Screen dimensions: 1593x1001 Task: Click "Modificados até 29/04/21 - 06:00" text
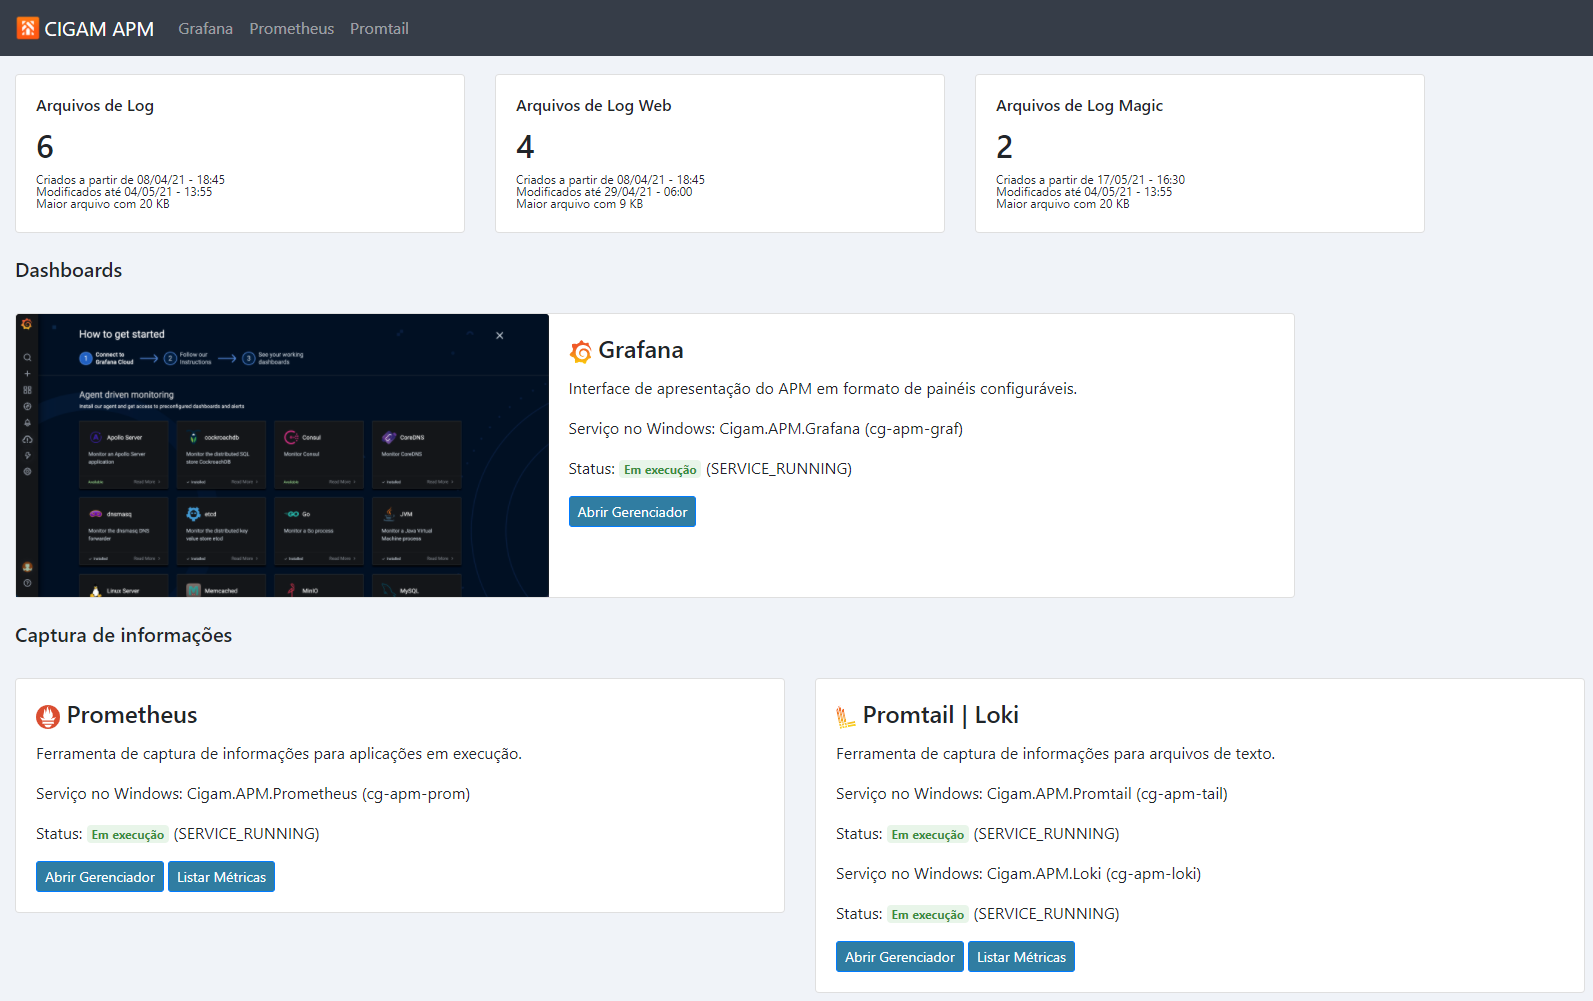point(604,192)
